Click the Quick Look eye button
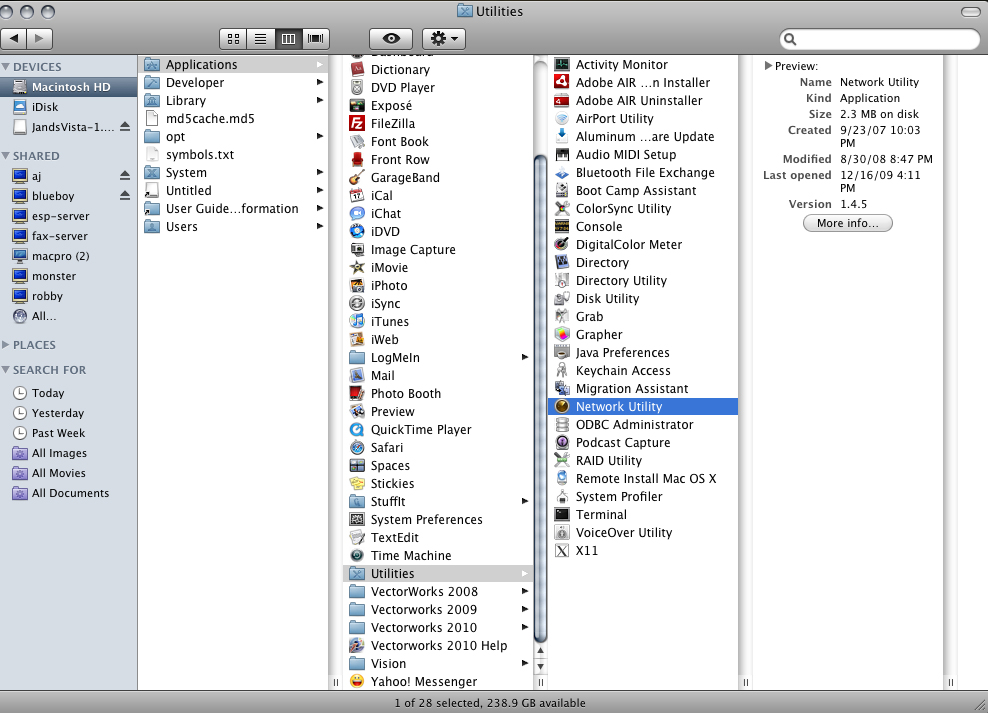988x713 pixels. (390, 39)
